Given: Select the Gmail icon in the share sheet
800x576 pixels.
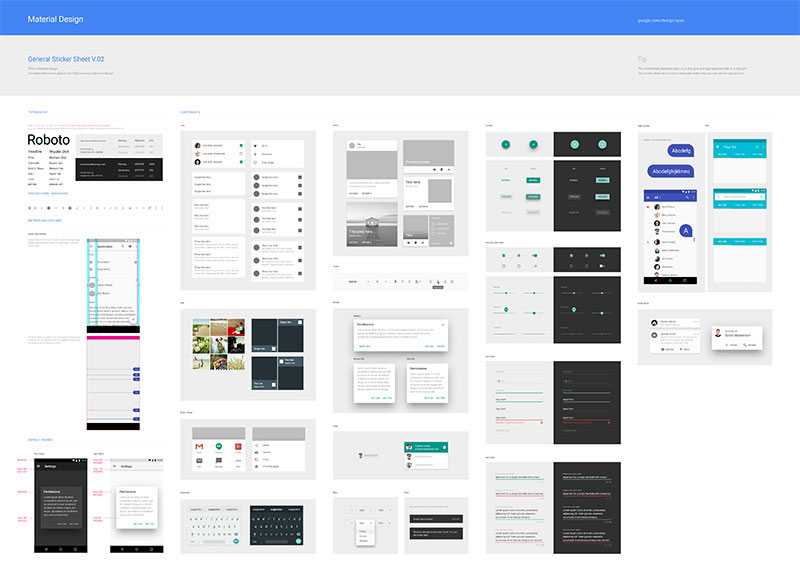Looking at the screenshot, I should 198,446.
